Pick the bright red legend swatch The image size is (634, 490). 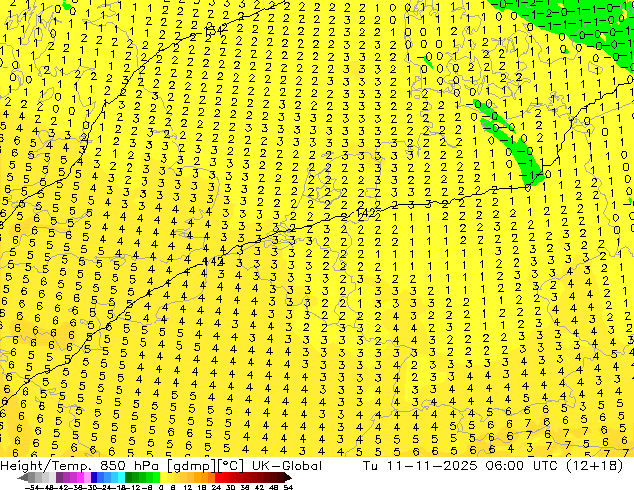pos(218,477)
